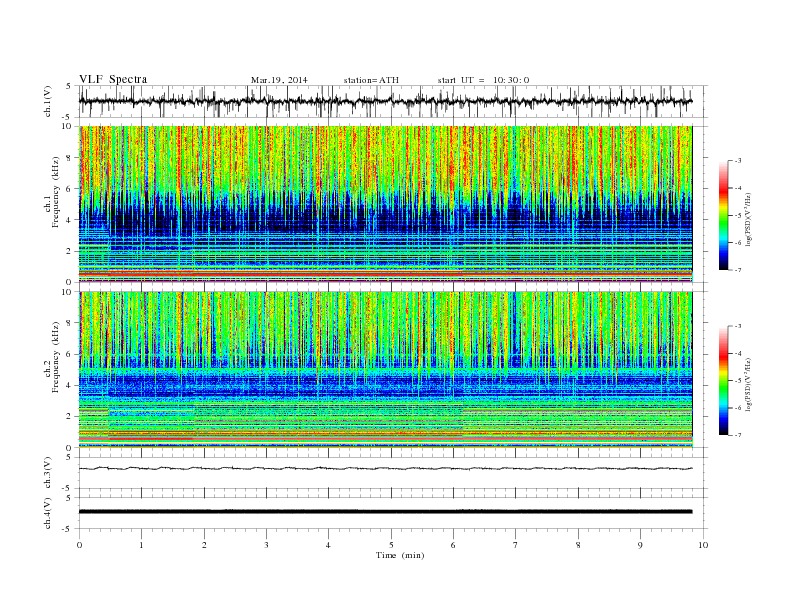The height and width of the screenshot is (612, 792).
Task: Click the date 'Mar.19, 2014'
Action: 279,80
